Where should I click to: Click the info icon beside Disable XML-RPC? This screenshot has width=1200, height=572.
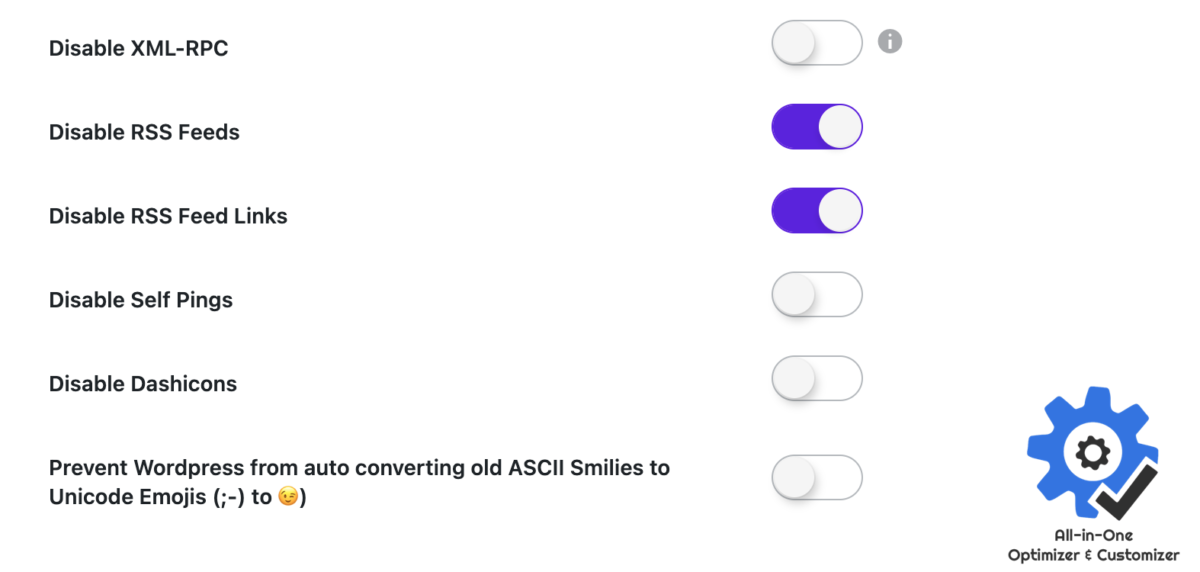890,41
